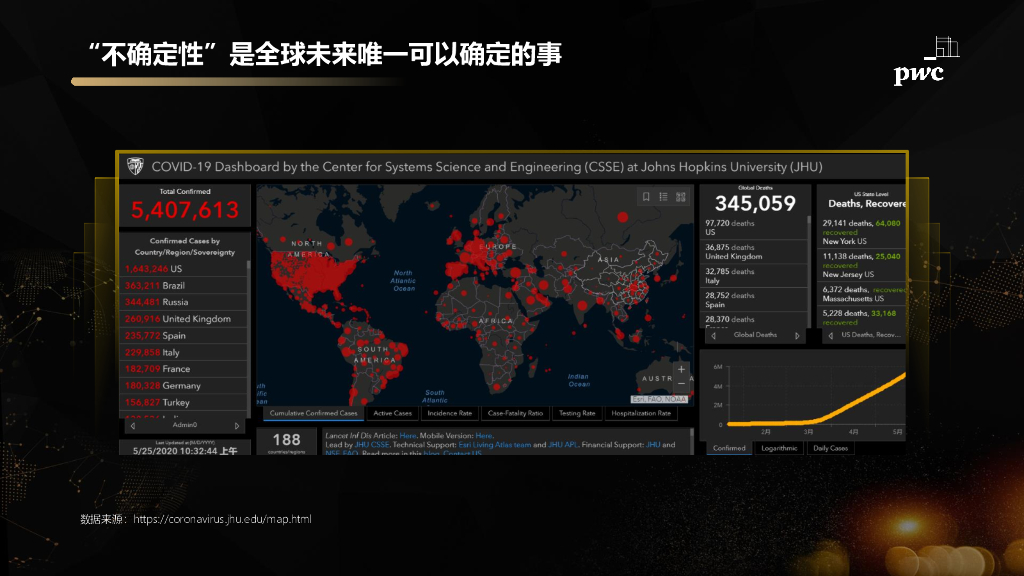Click the North Atlantic Ocean map label
The width and height of the screenshot is (1024, 576).
pyautogui.click(x=403, y=281)
